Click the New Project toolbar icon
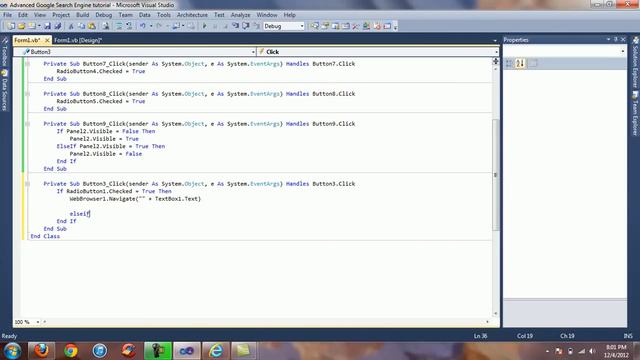This screenshot has width=640, height=360. coord(11,26)
